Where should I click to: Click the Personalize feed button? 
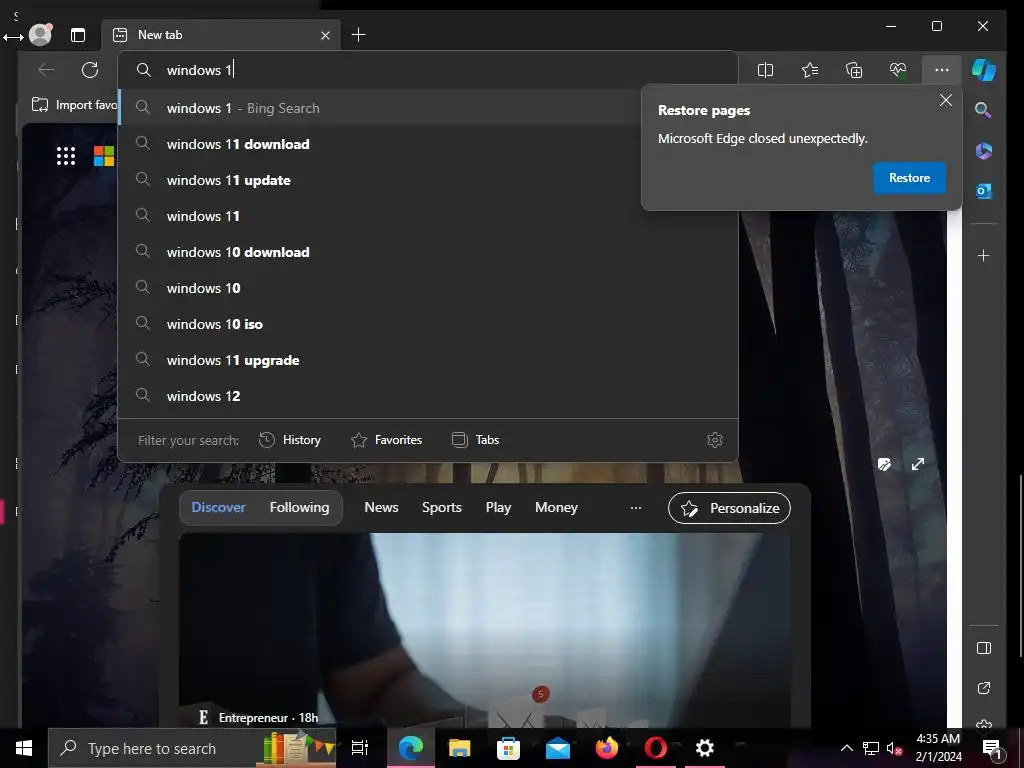point(729,508)
